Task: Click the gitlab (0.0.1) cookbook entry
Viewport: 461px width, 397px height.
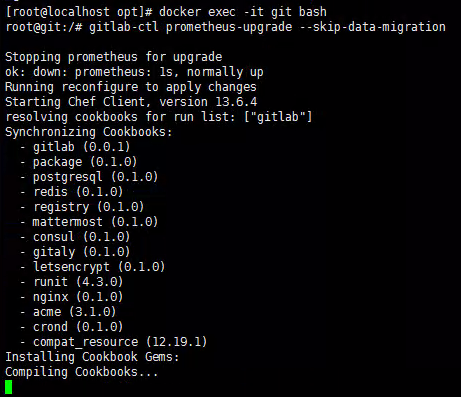Action: pos(81,147)
